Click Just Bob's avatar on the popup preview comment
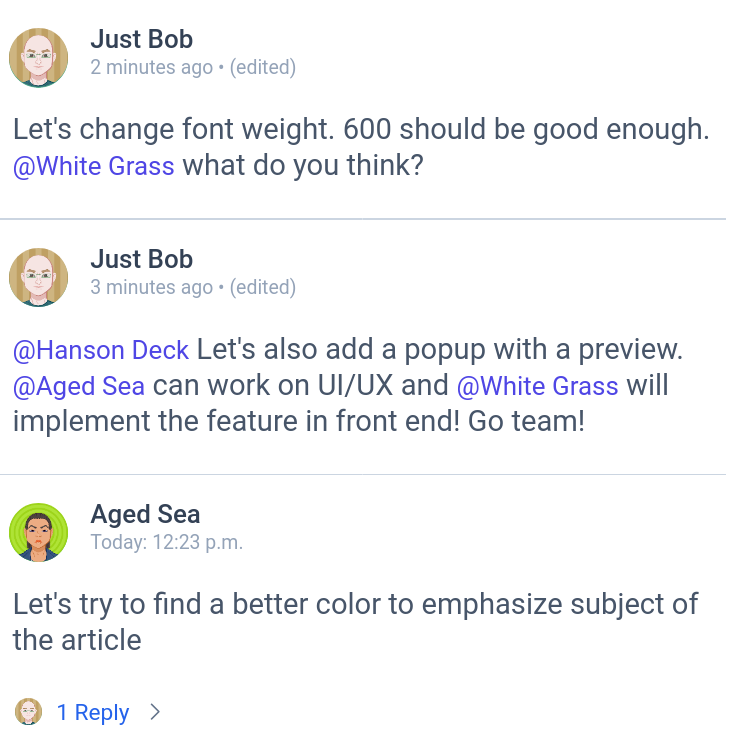 [39, 277]
